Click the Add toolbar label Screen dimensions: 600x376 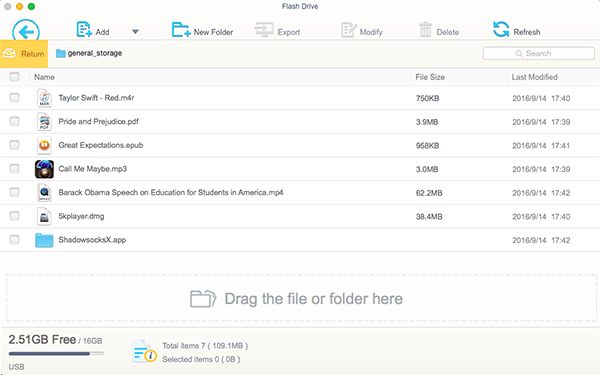[x=102, y=32]
